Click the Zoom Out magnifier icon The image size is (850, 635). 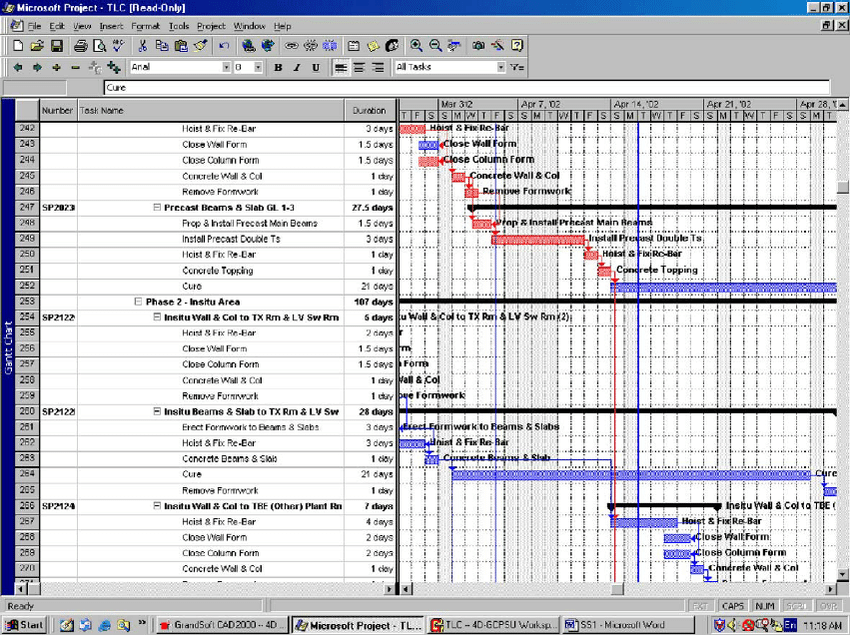point(435,46)
